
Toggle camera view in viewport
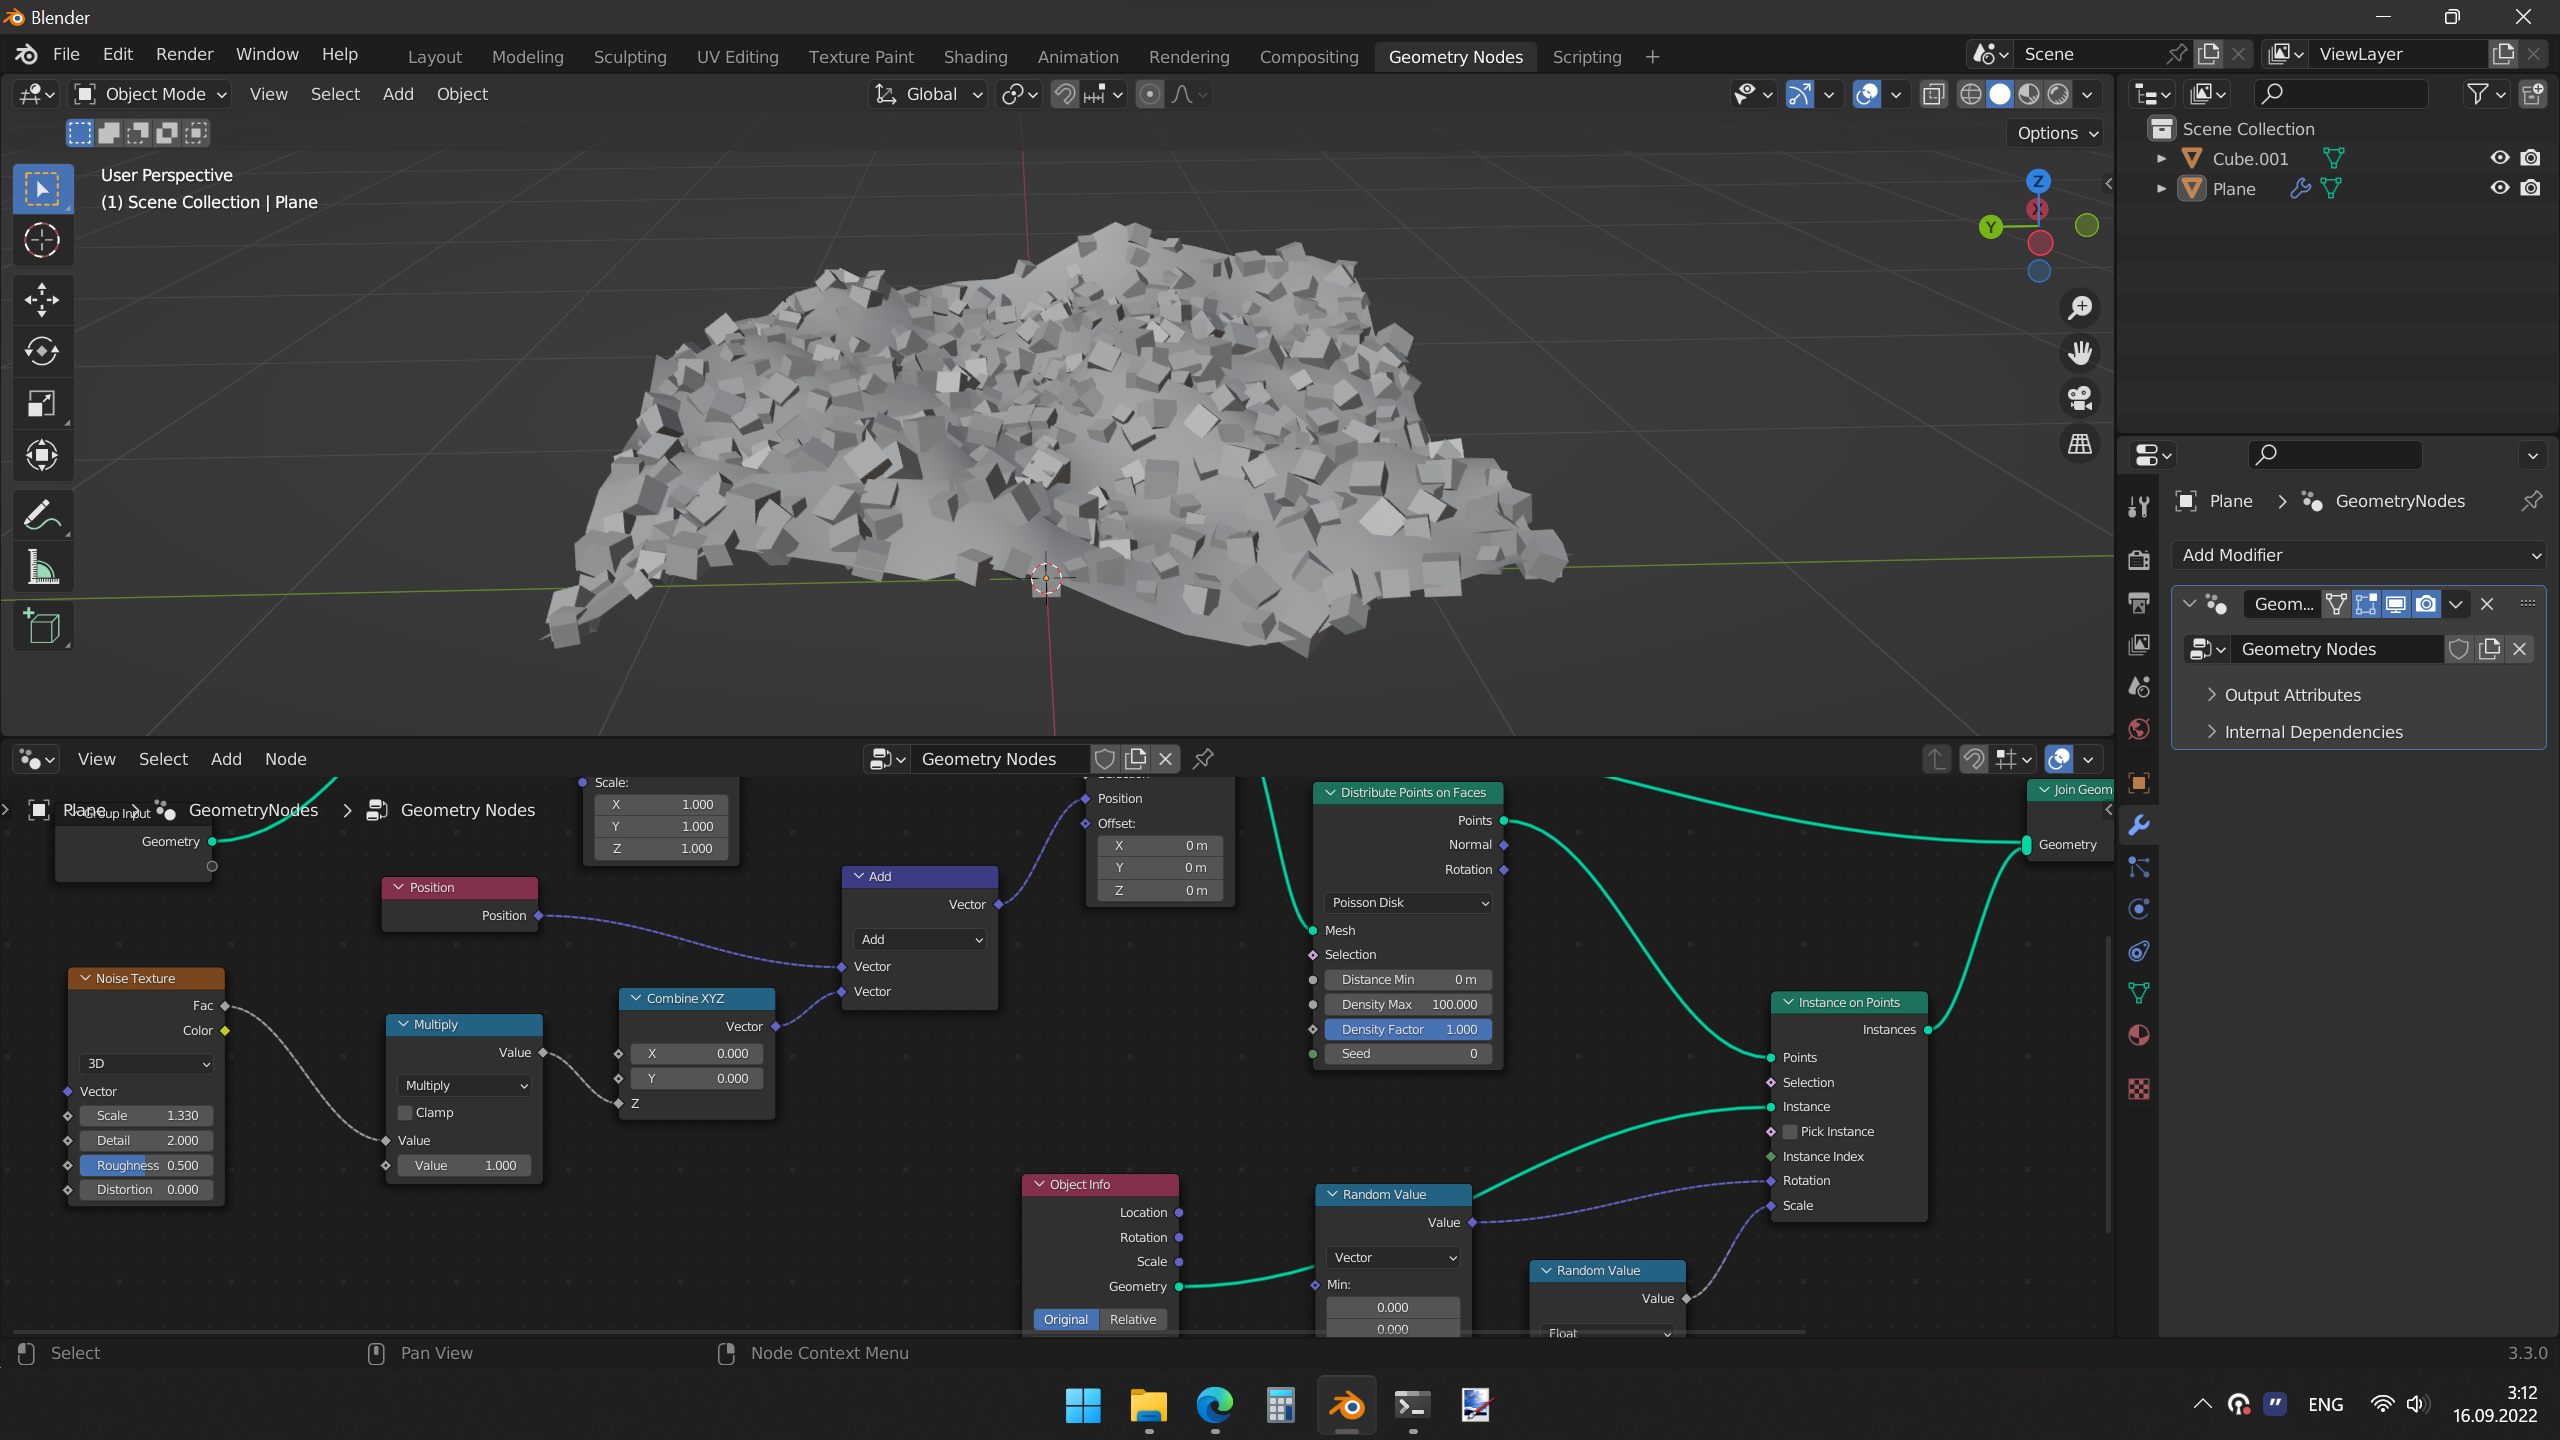coord(2080,398)
